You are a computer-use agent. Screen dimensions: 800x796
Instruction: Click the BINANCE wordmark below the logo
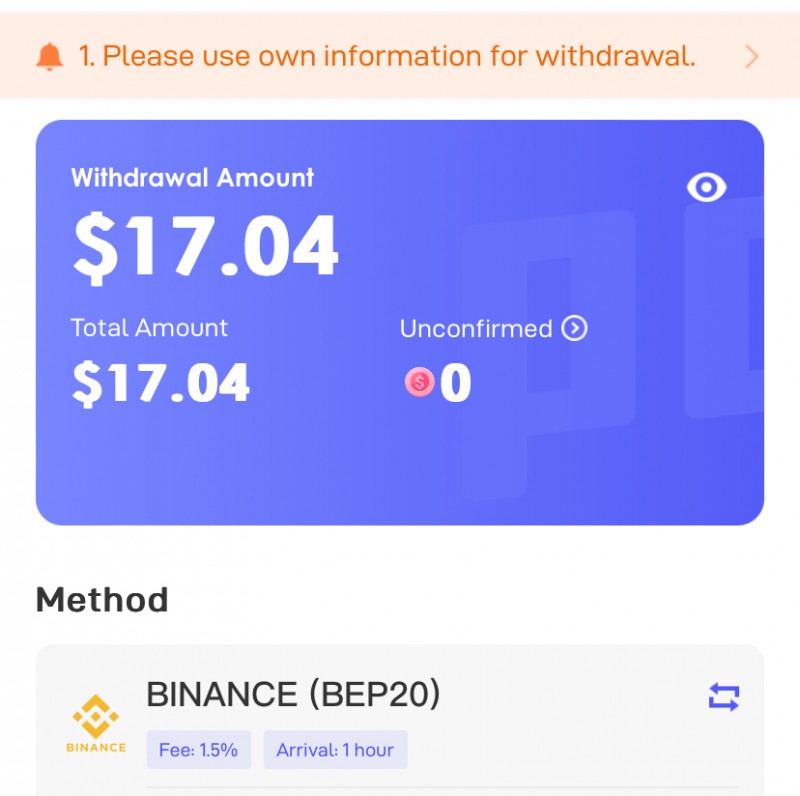(x=96, y=748)
